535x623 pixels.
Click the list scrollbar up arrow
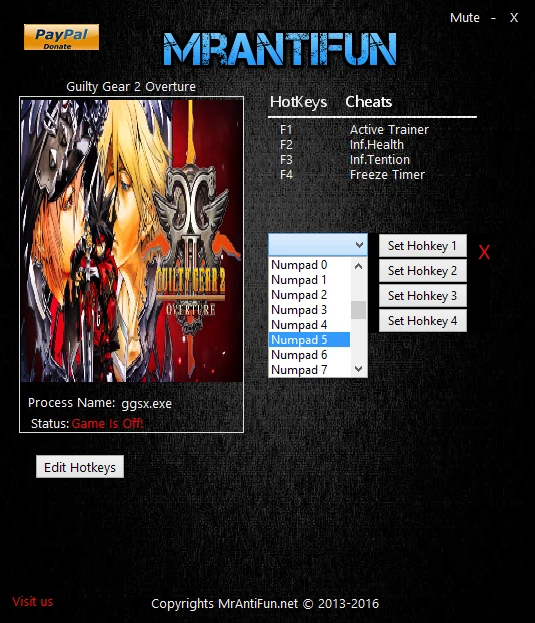359,266
